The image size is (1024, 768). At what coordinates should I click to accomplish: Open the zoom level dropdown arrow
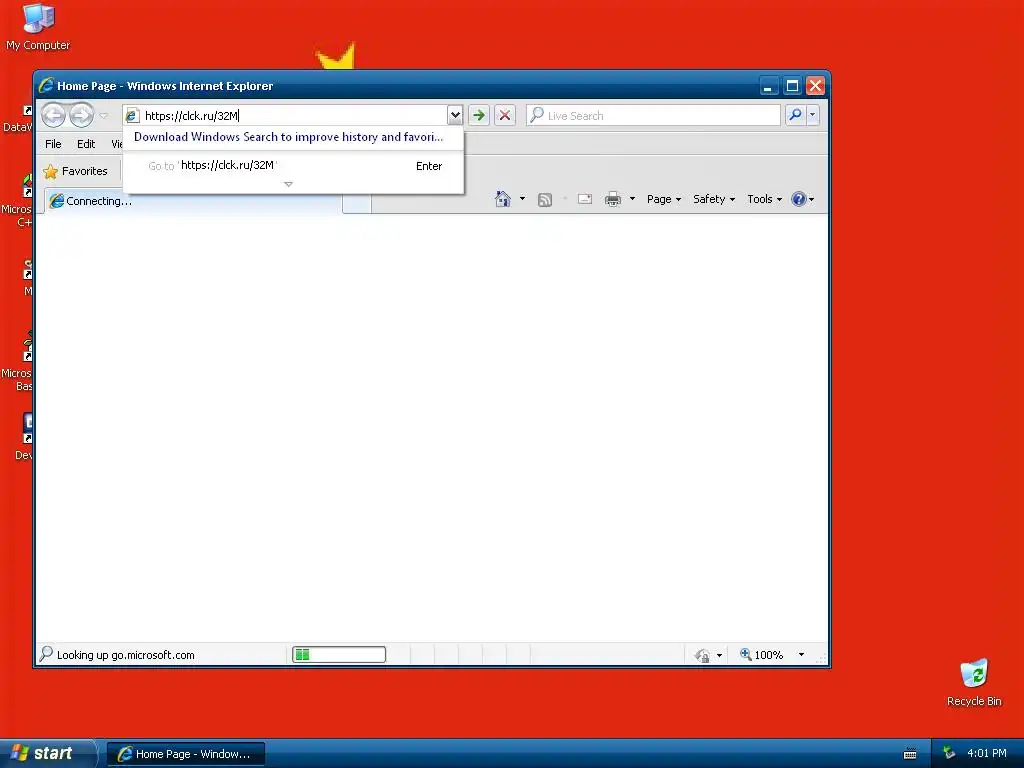[x=801, y=654]
